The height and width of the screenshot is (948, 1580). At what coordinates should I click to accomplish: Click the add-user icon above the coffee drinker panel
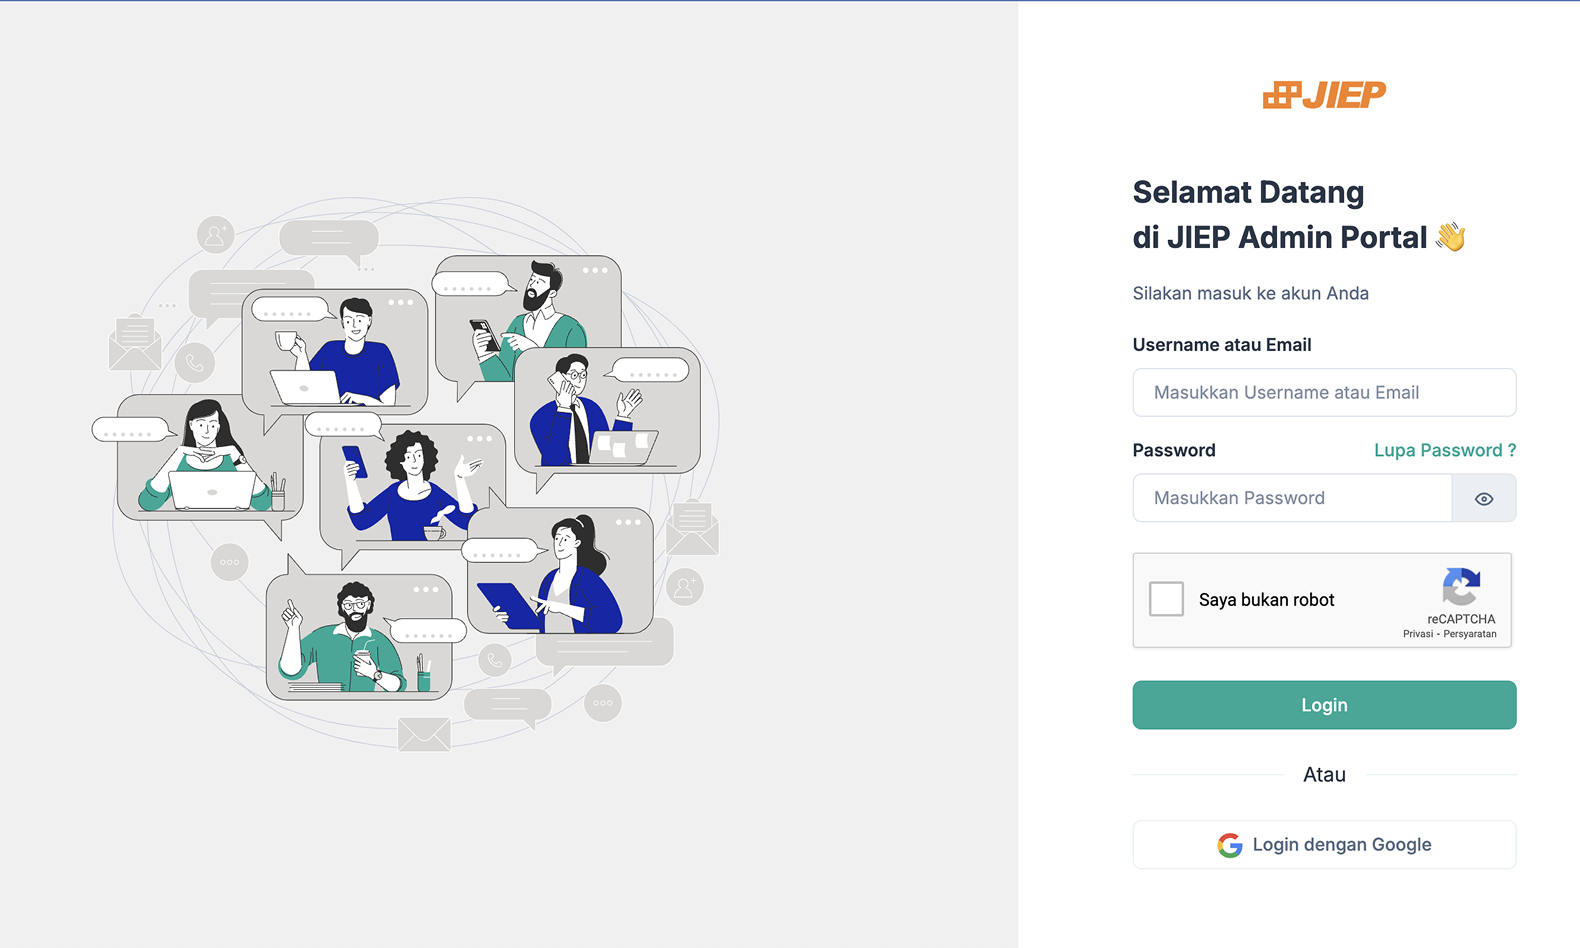coord(215,235)
